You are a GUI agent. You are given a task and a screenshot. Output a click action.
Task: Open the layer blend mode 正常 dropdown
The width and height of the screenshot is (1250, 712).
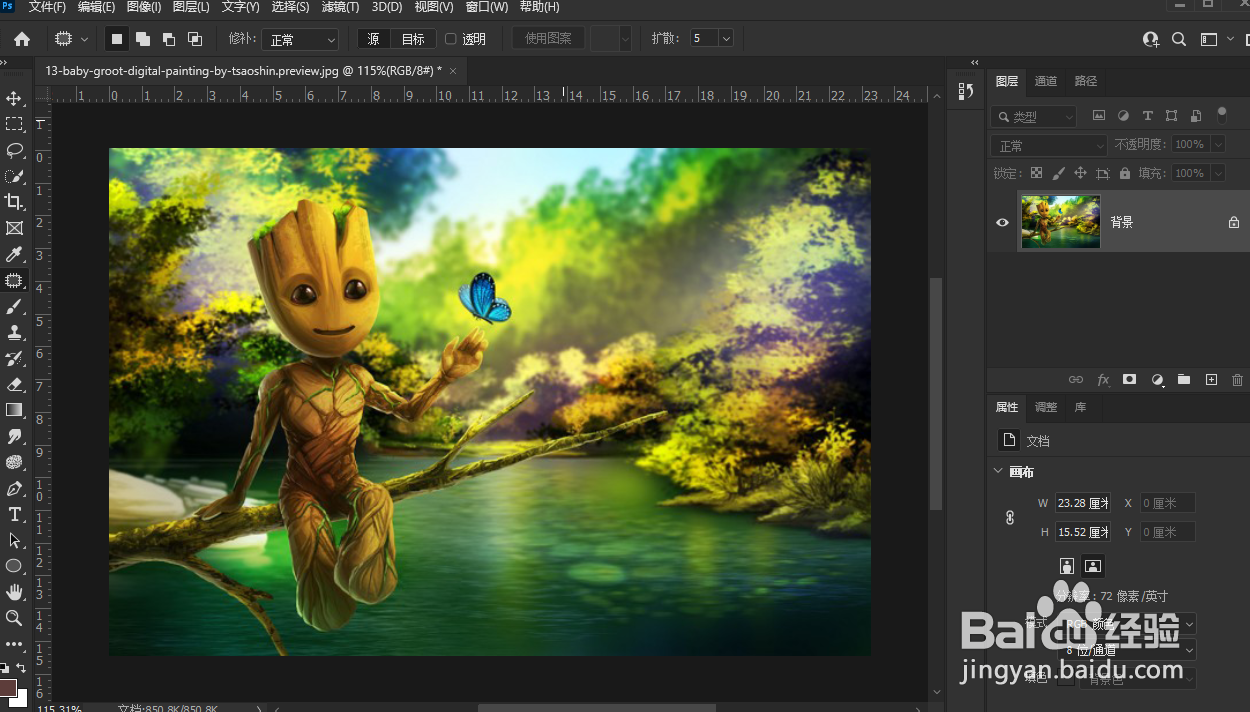(x=1049, y=145)
